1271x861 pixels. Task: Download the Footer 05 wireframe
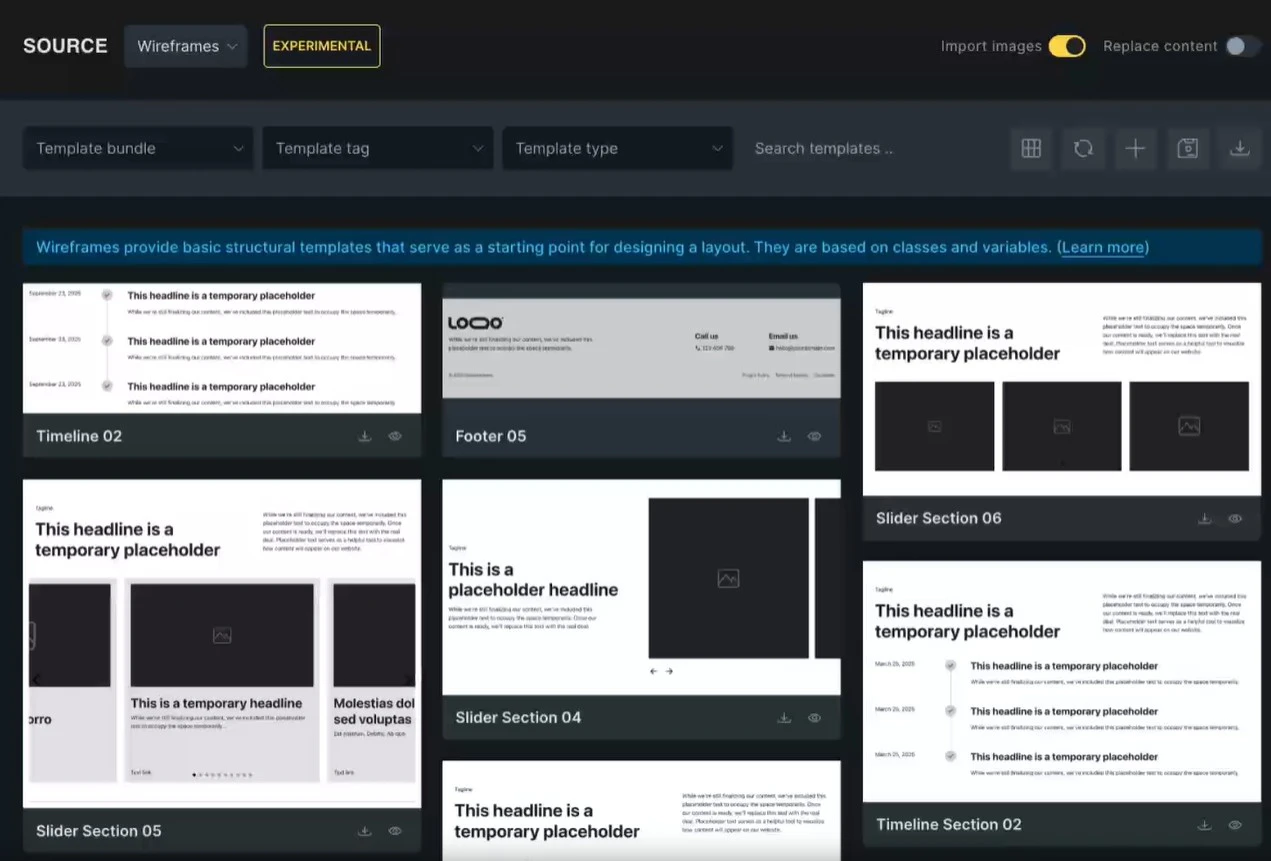pos(784,436)
